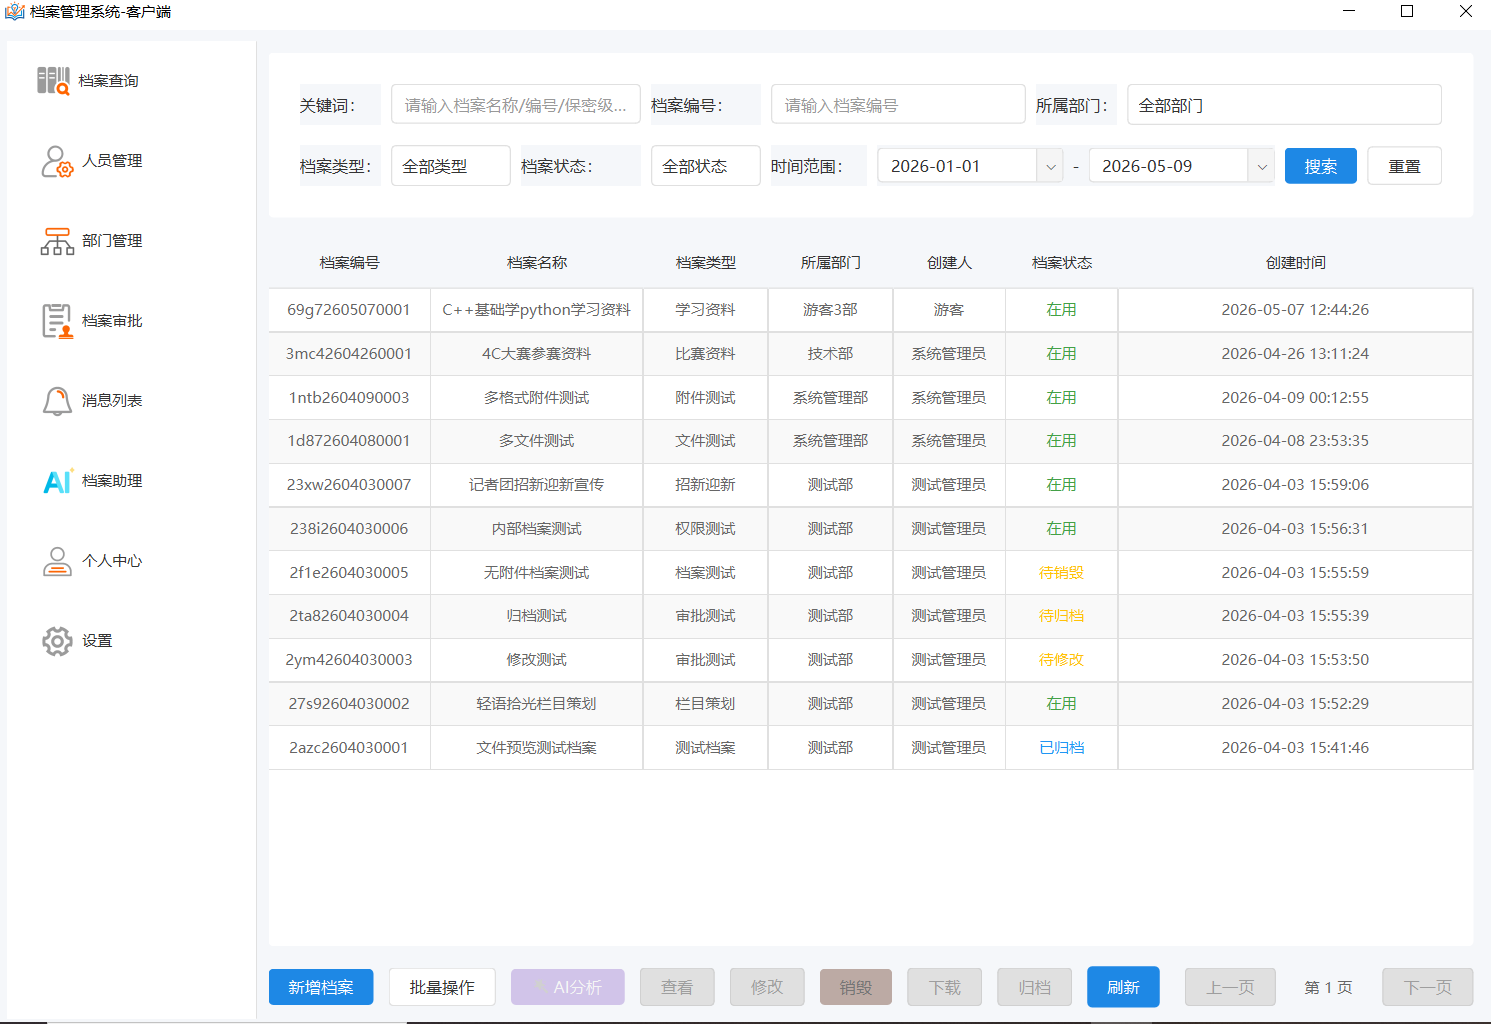Select the 记者团招新迎新宣传 archive name
This screenshot has width=1491, height=1024.
(x=536, y=485)
